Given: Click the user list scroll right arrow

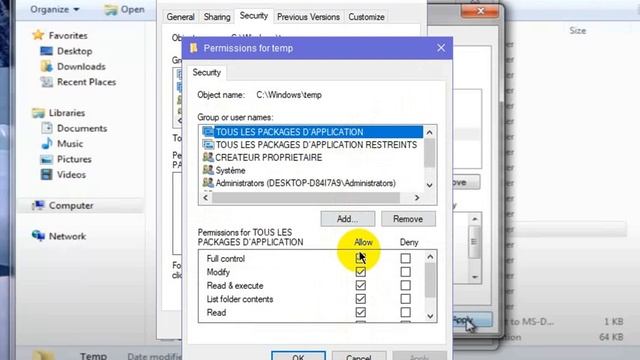Looking at the screenshot, I should tap(417, 198).
